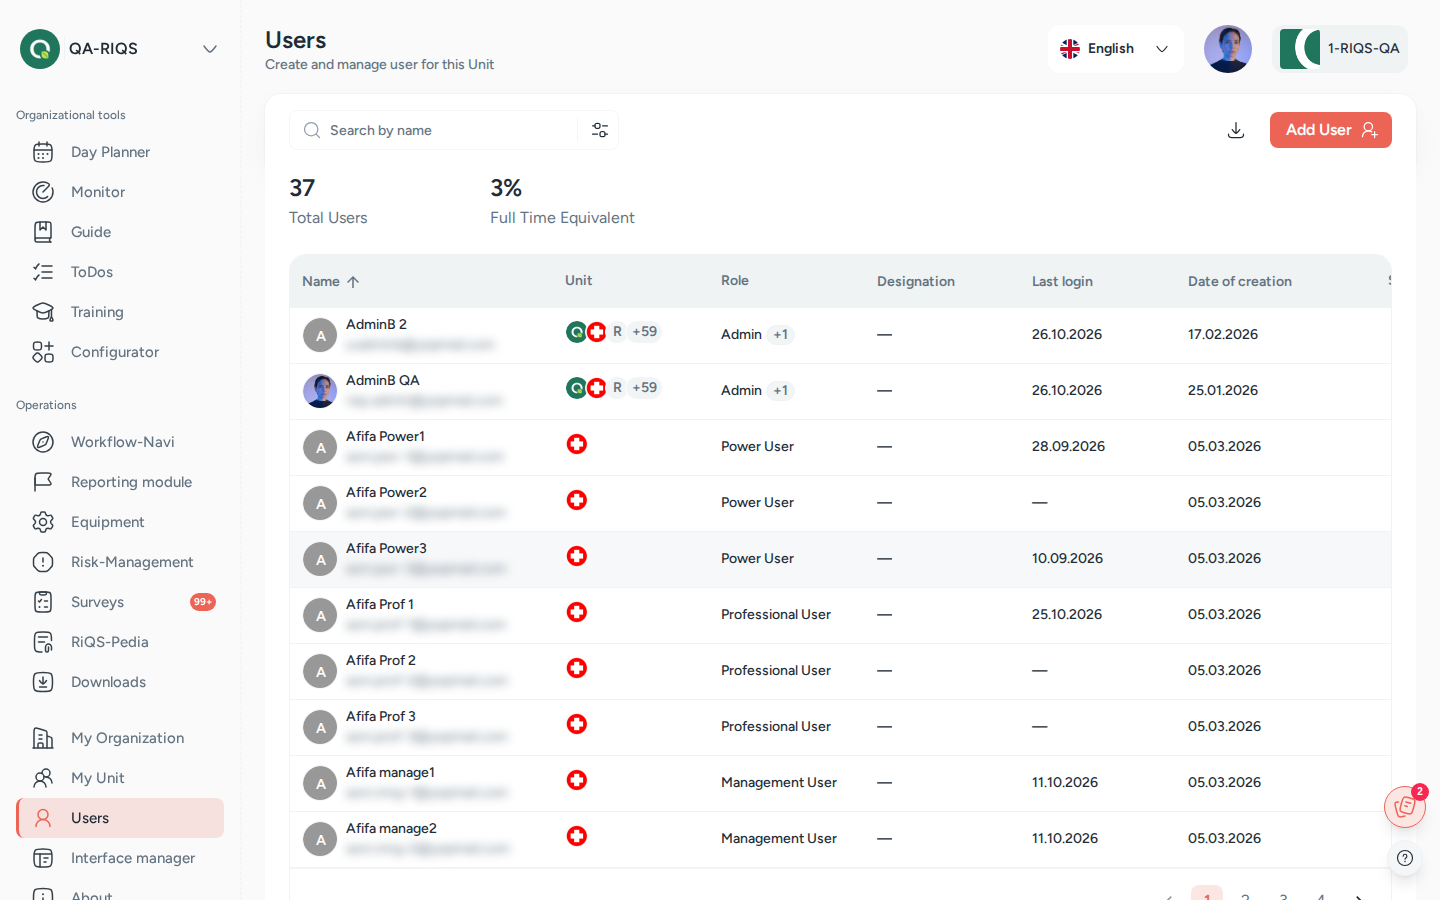Go to page 2 of users
Viewport: 1440px width, 900px height.
(x=1245, y=896)
